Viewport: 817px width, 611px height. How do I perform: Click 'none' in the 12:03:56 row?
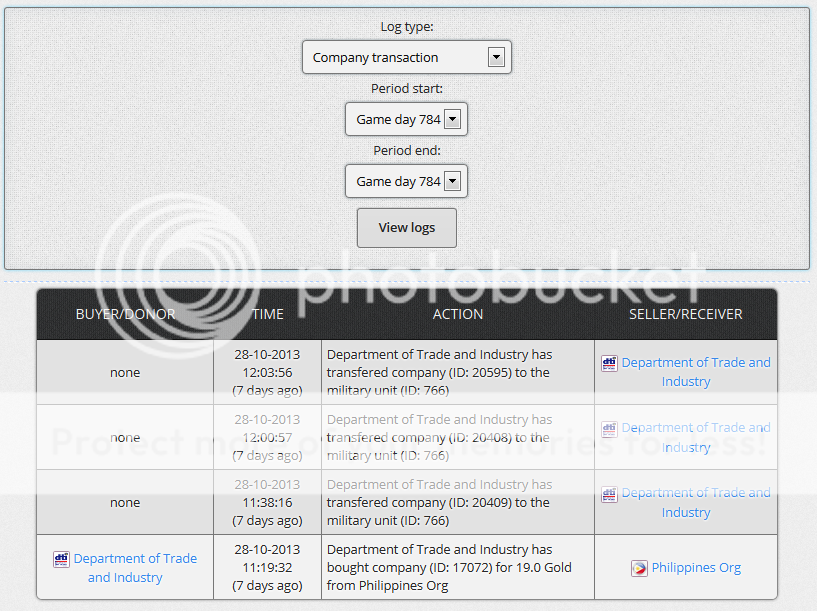coord(125,373)
